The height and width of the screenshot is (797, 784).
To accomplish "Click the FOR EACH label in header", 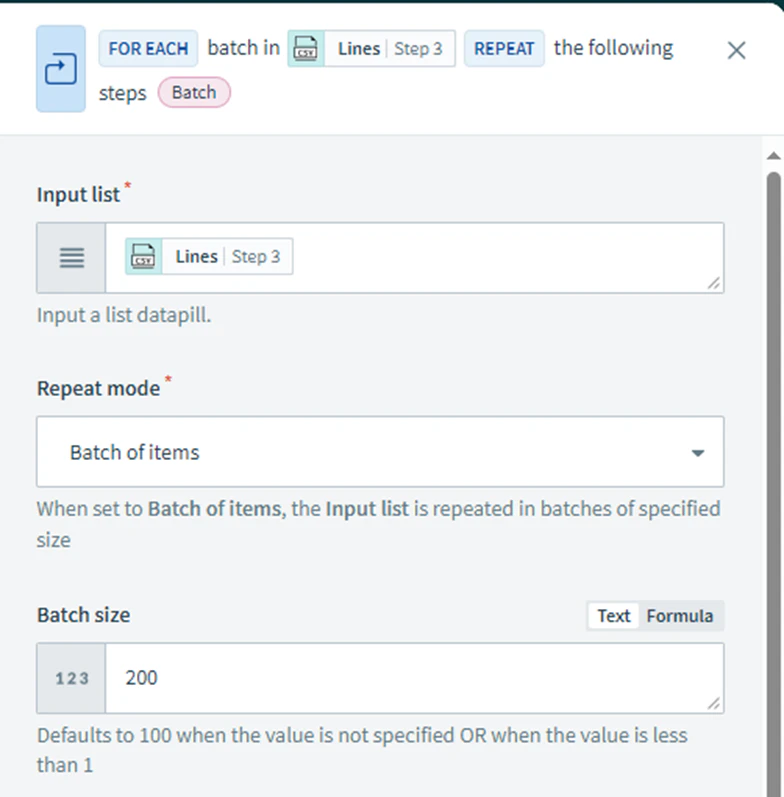I will [x=148, y=48].
